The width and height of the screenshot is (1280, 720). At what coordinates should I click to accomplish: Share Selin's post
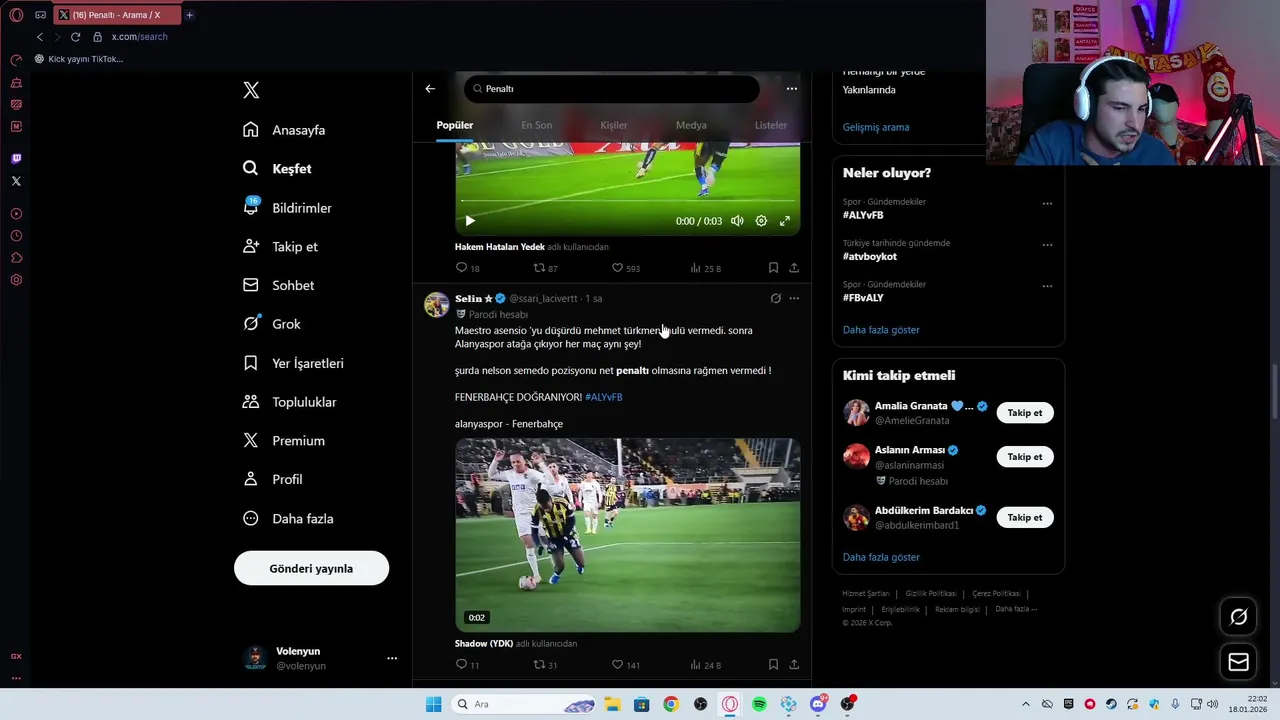794,665
